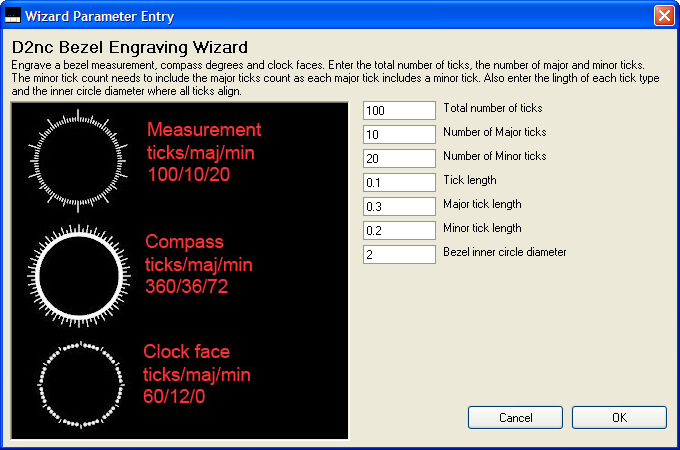Click the 'Minor tick length' label

tap(482, 228)
